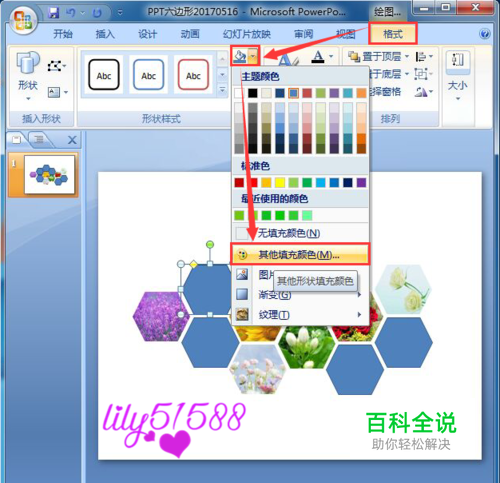Switch to the 审阅 tab
This screenshot has height=483, width=500.
pos(303,34)
